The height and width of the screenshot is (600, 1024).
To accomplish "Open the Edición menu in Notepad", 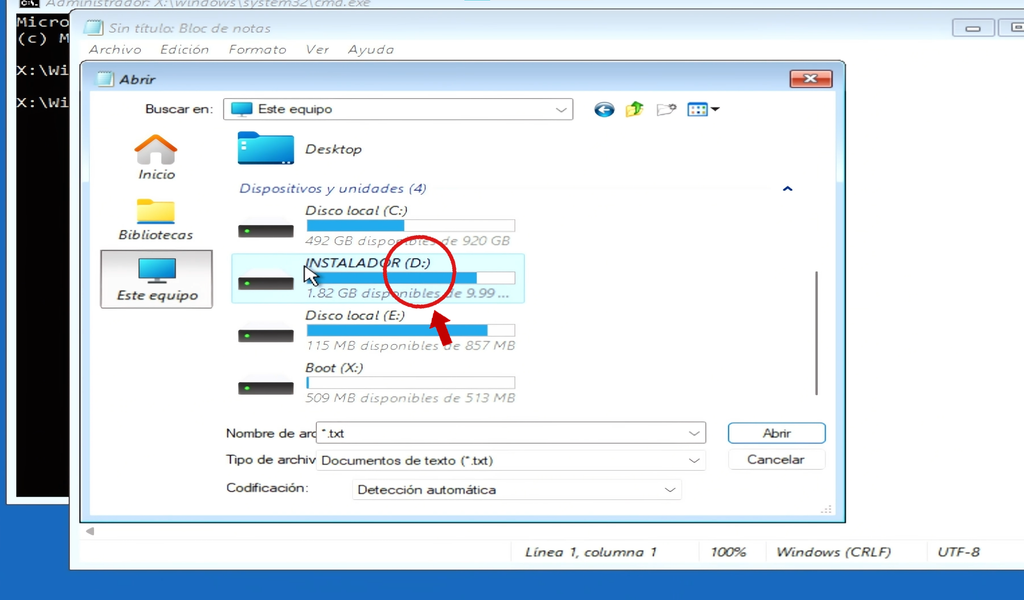I will point(185,50).
